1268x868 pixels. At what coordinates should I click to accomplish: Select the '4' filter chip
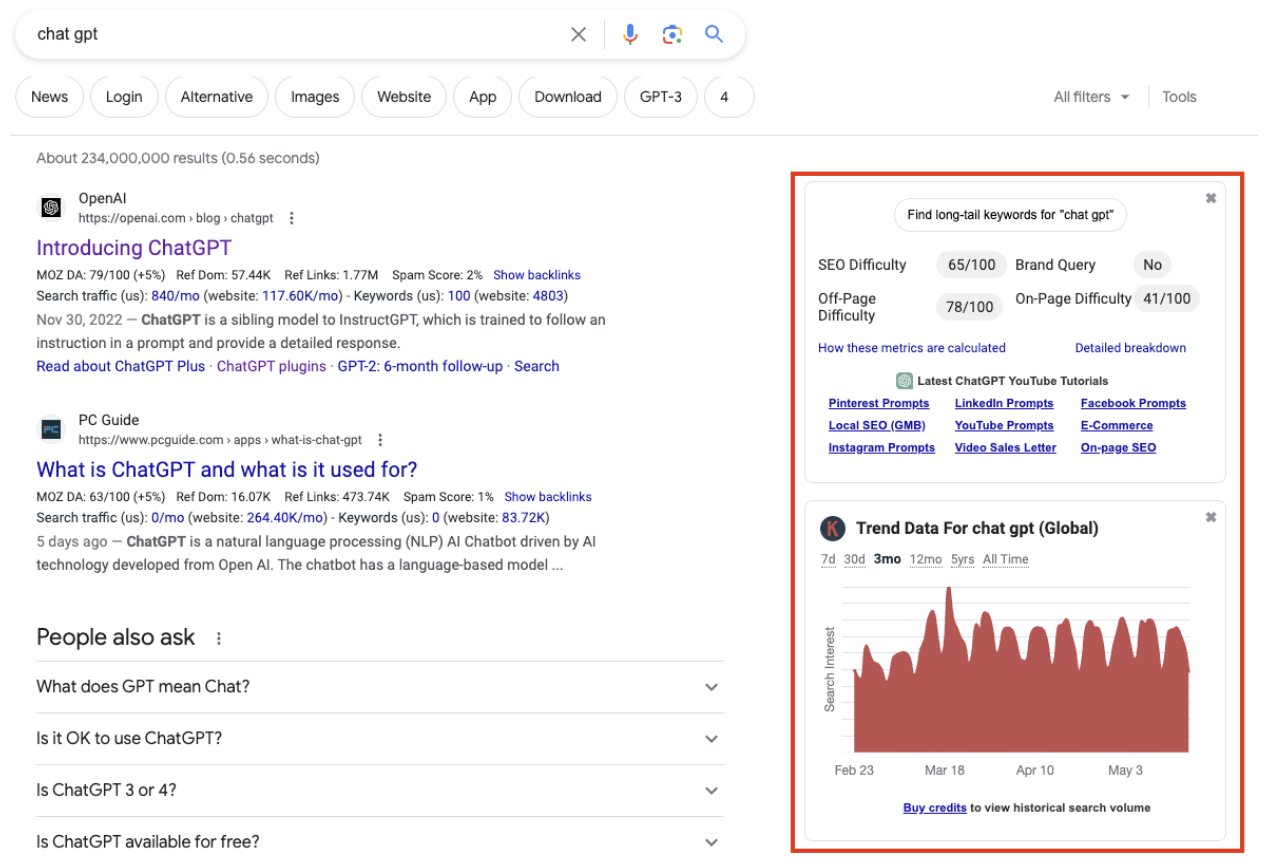click(x=729, y=97)
